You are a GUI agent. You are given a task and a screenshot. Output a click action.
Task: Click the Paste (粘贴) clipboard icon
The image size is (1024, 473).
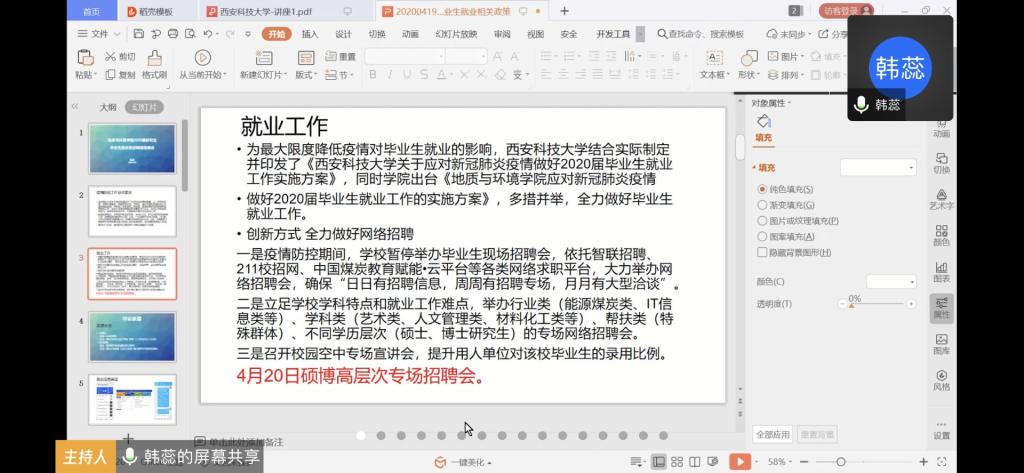tap(85, 58)
